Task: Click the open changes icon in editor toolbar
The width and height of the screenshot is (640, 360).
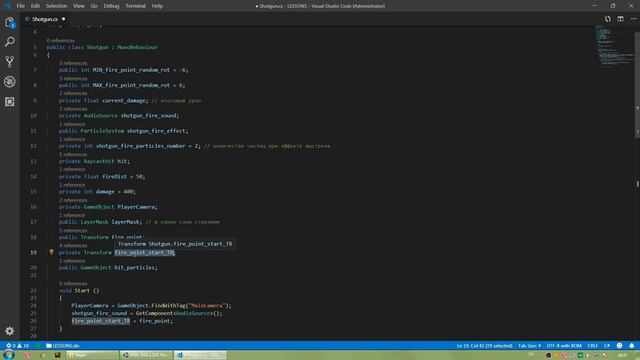Action: (608, 19)
